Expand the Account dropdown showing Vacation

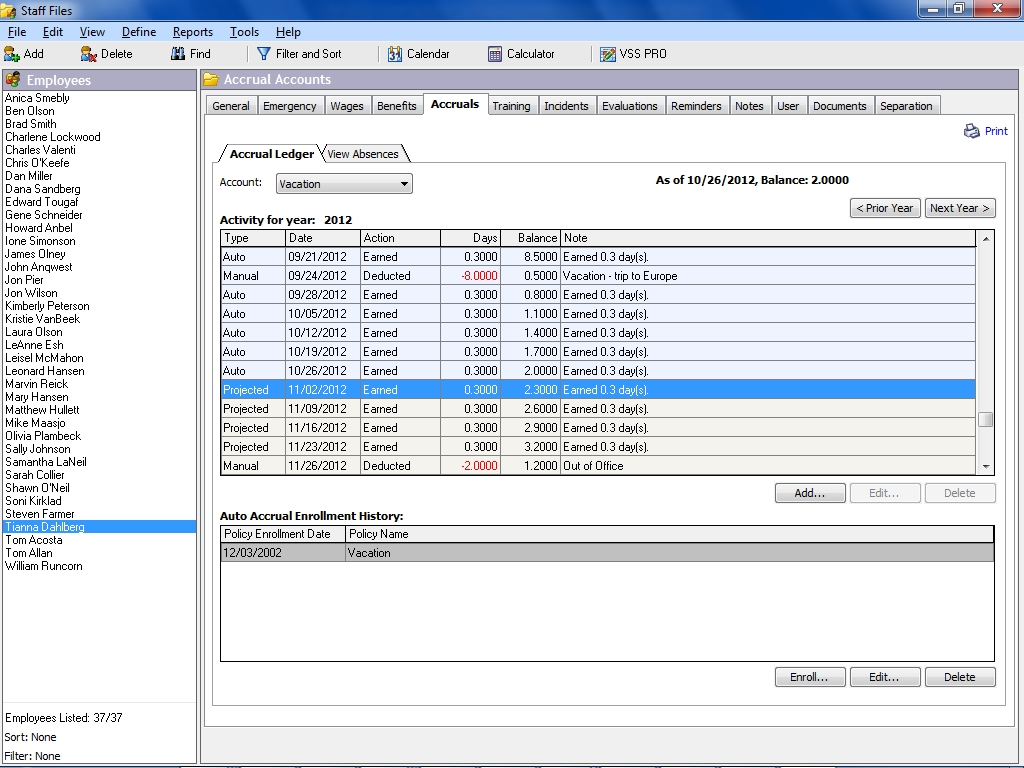404,184
